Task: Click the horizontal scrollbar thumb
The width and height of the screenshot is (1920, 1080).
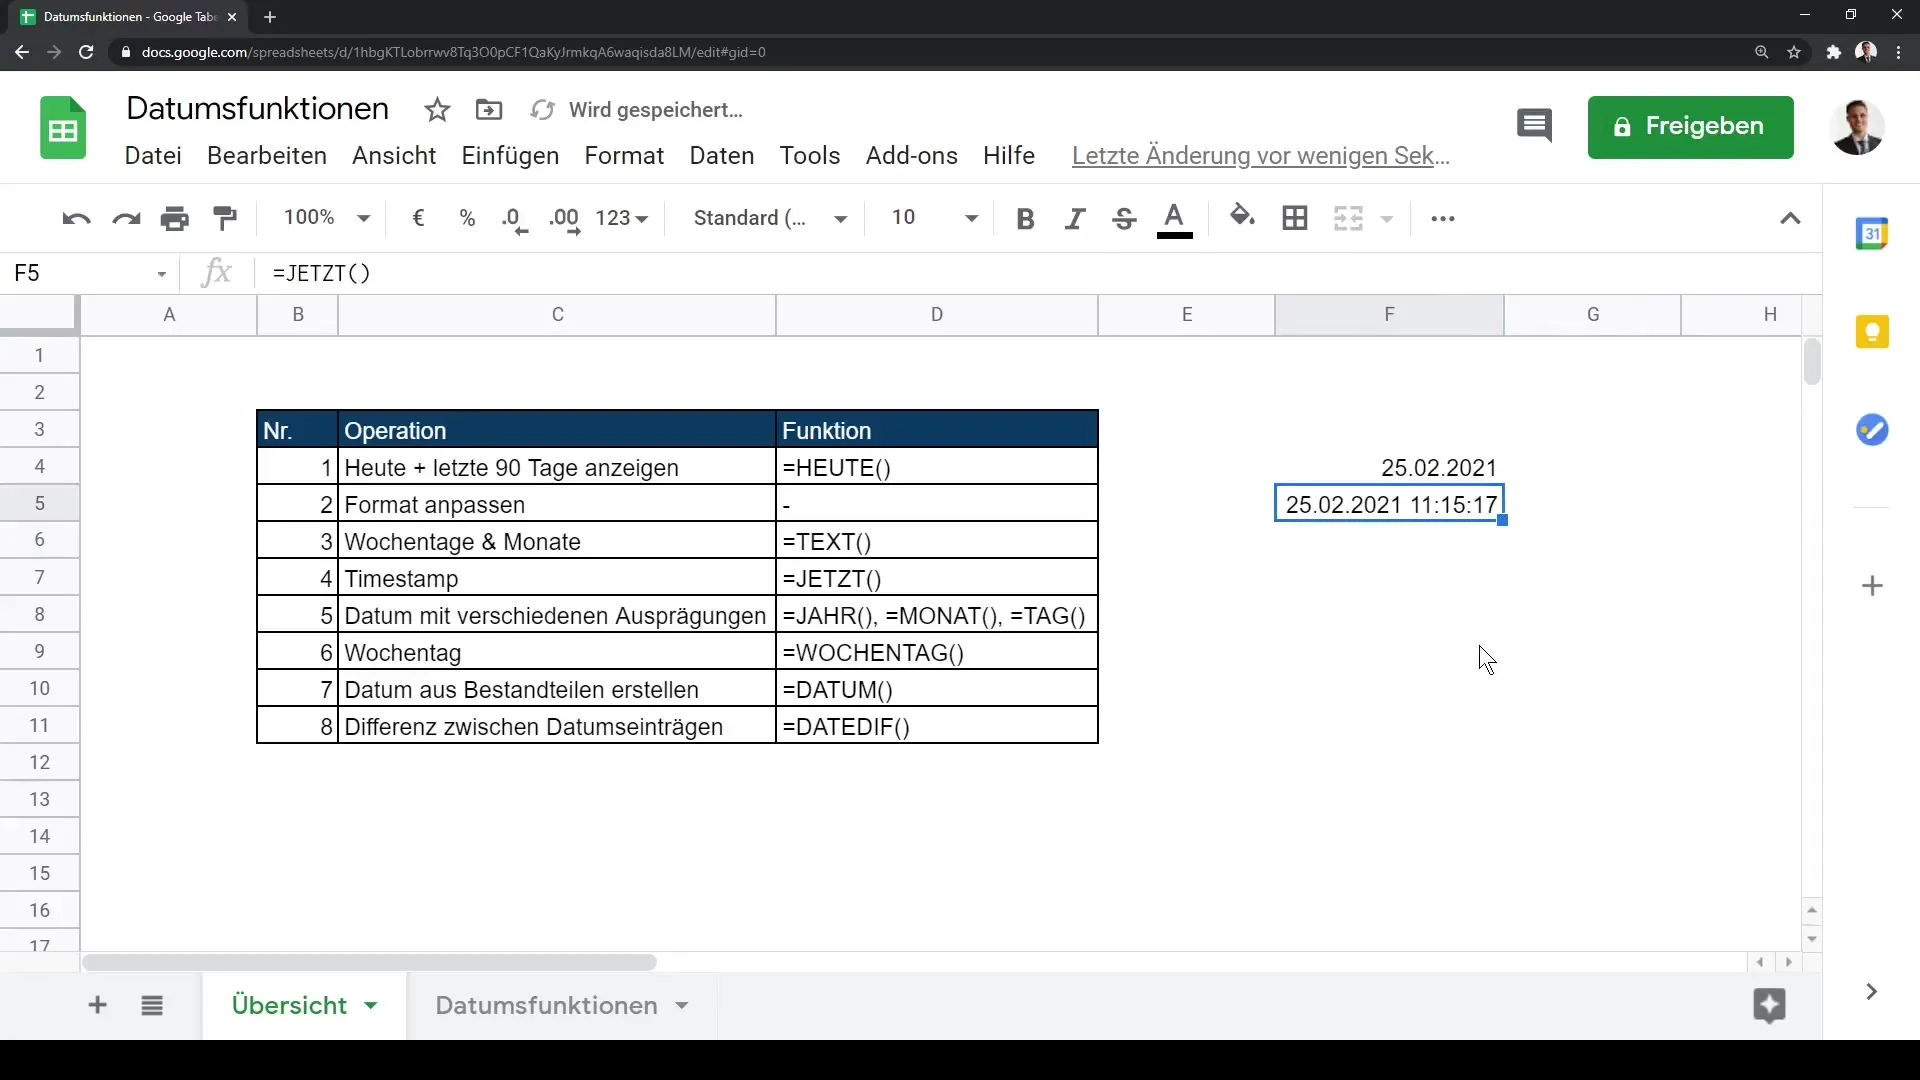Action: [369, 962]
